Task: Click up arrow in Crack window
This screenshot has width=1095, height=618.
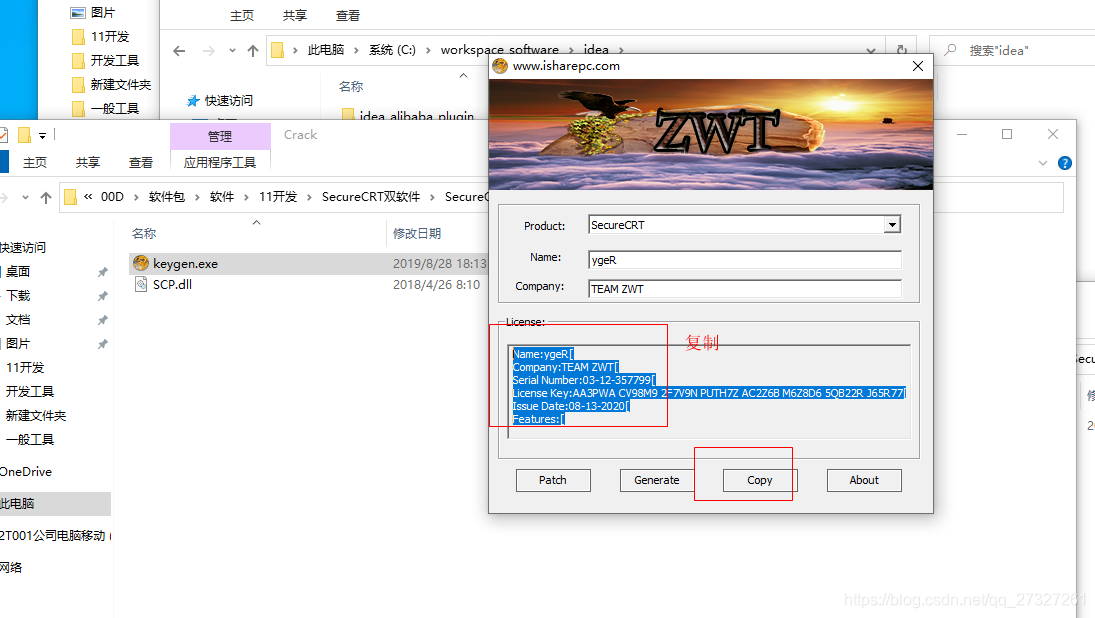Action: [46, 198]
